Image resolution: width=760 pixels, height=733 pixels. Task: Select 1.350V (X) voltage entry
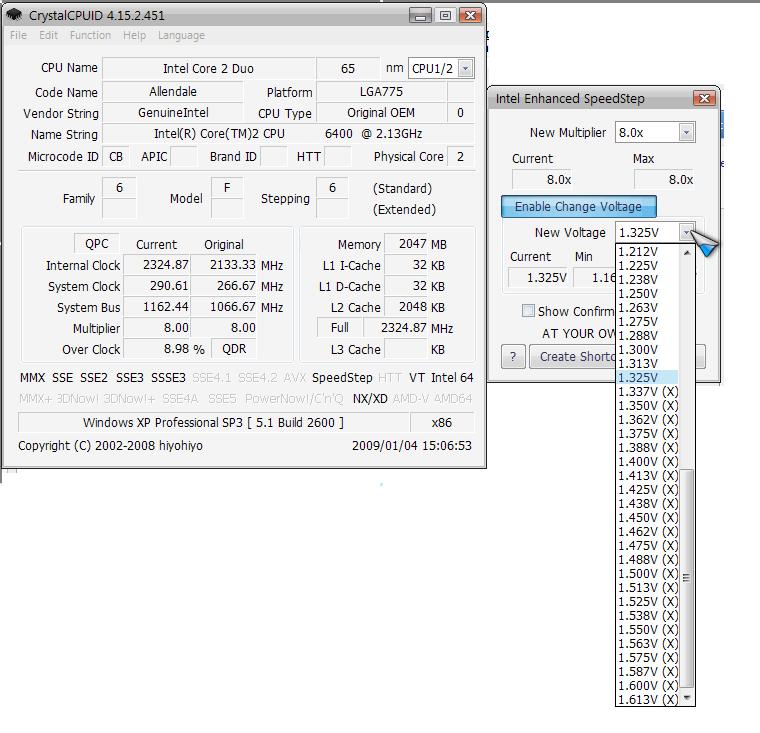(647, 406)
